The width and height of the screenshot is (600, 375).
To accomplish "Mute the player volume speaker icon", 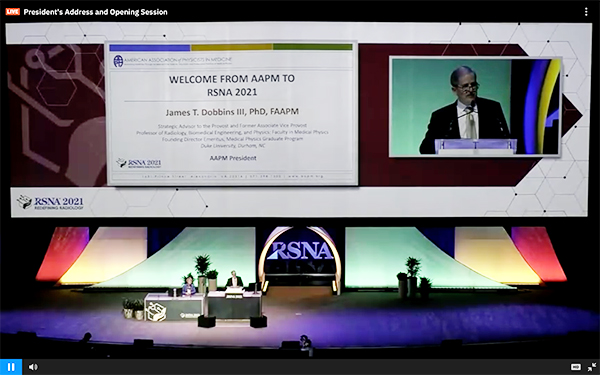I will 33,367.
